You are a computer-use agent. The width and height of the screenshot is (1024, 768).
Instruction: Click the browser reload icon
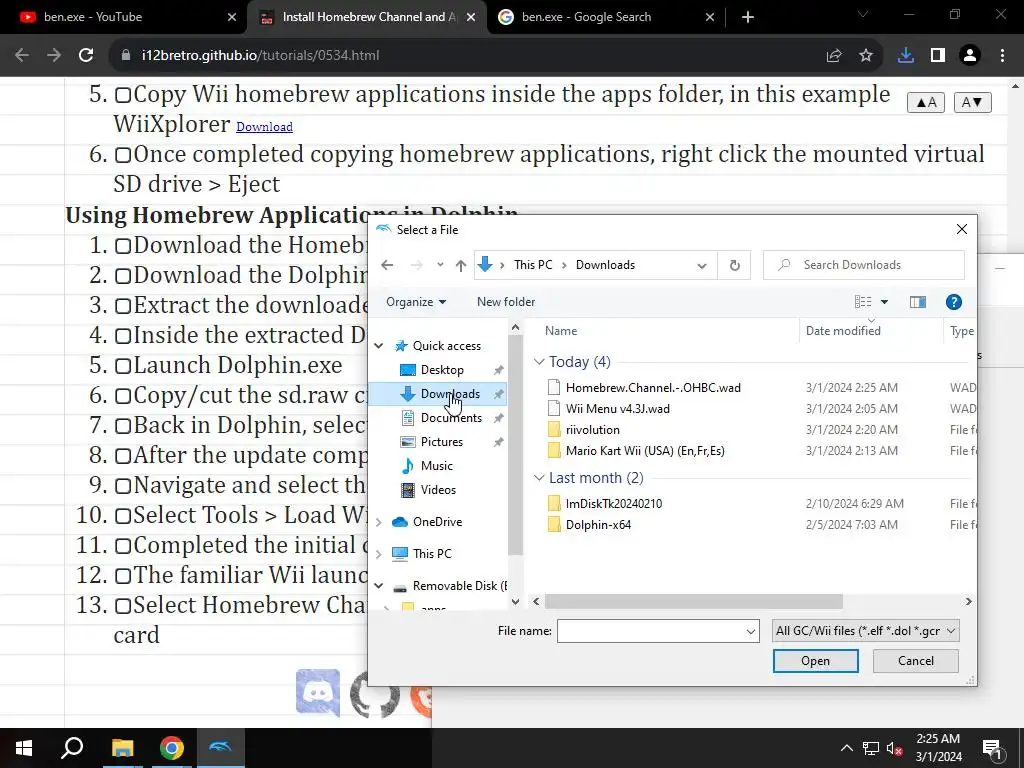pos(86,56)
